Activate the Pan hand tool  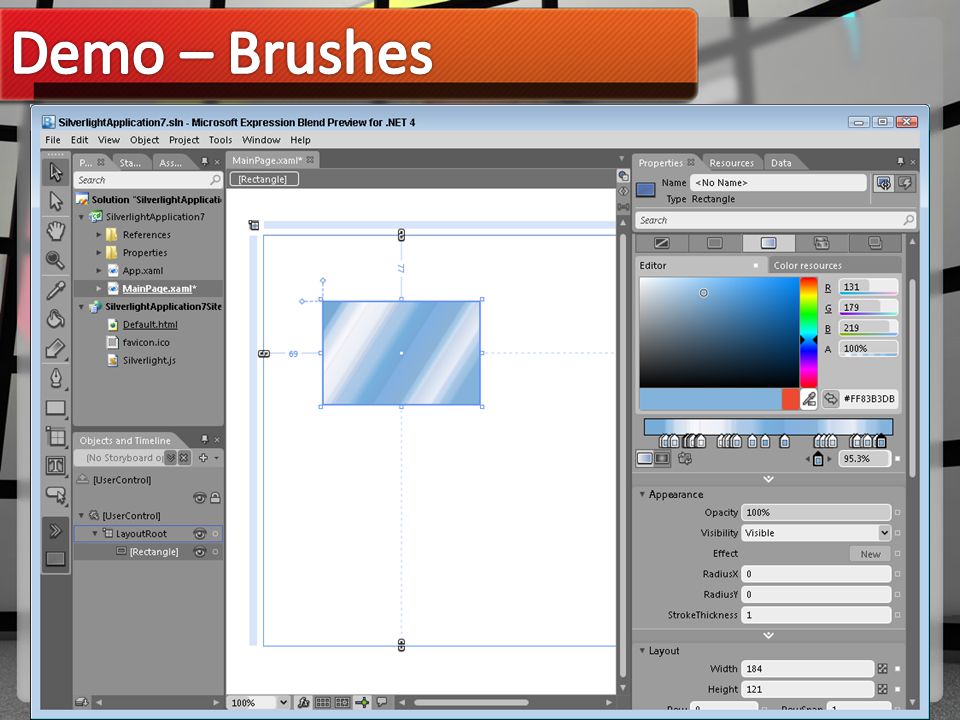pos(56,231)
